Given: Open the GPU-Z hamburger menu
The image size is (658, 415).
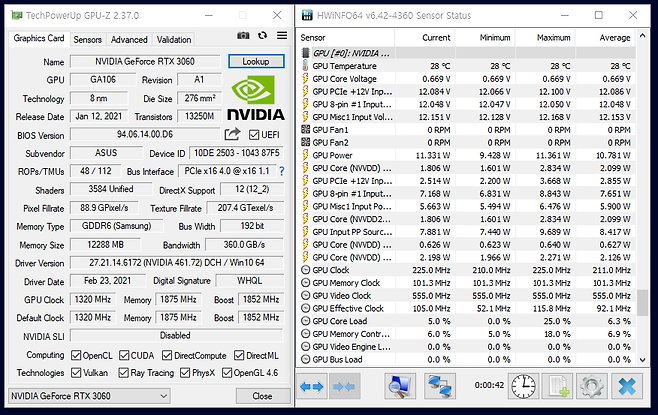Looking at the screenshot, I should [x=282, y=35].
